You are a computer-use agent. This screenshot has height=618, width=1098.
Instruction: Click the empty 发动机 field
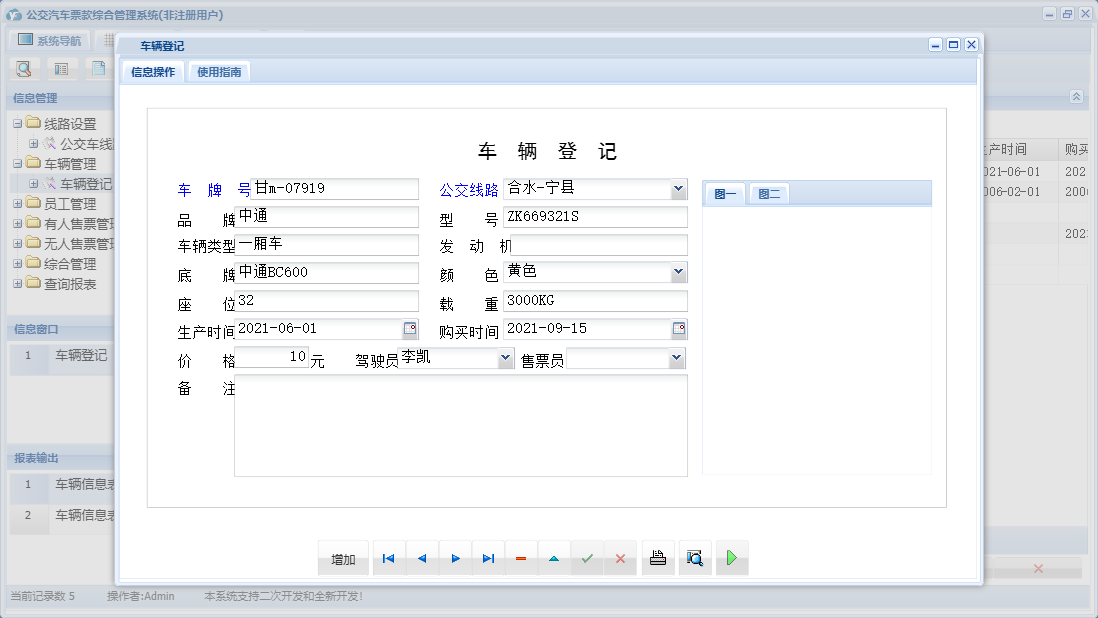tap(599, 245)
